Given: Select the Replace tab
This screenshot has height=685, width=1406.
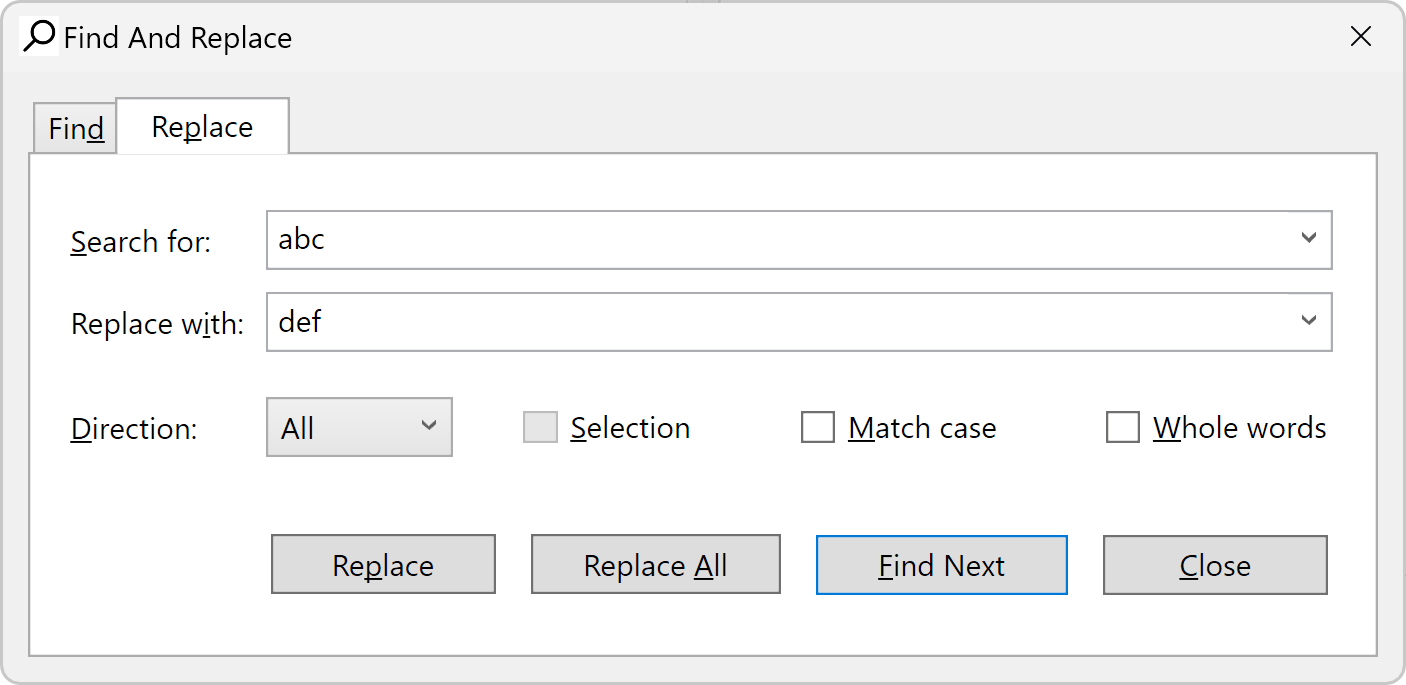Looking at the screenshot, I should click(x=203, y=127).
